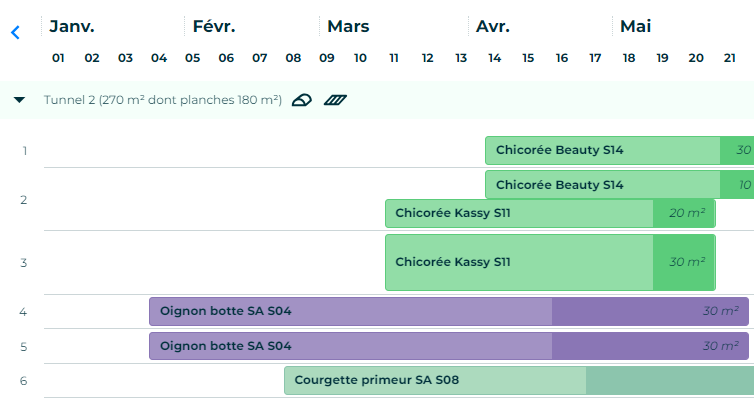Viewport: 754px width, 404px height.
Task: Select week 11 in the timeline header
Action: click(394, 58)
